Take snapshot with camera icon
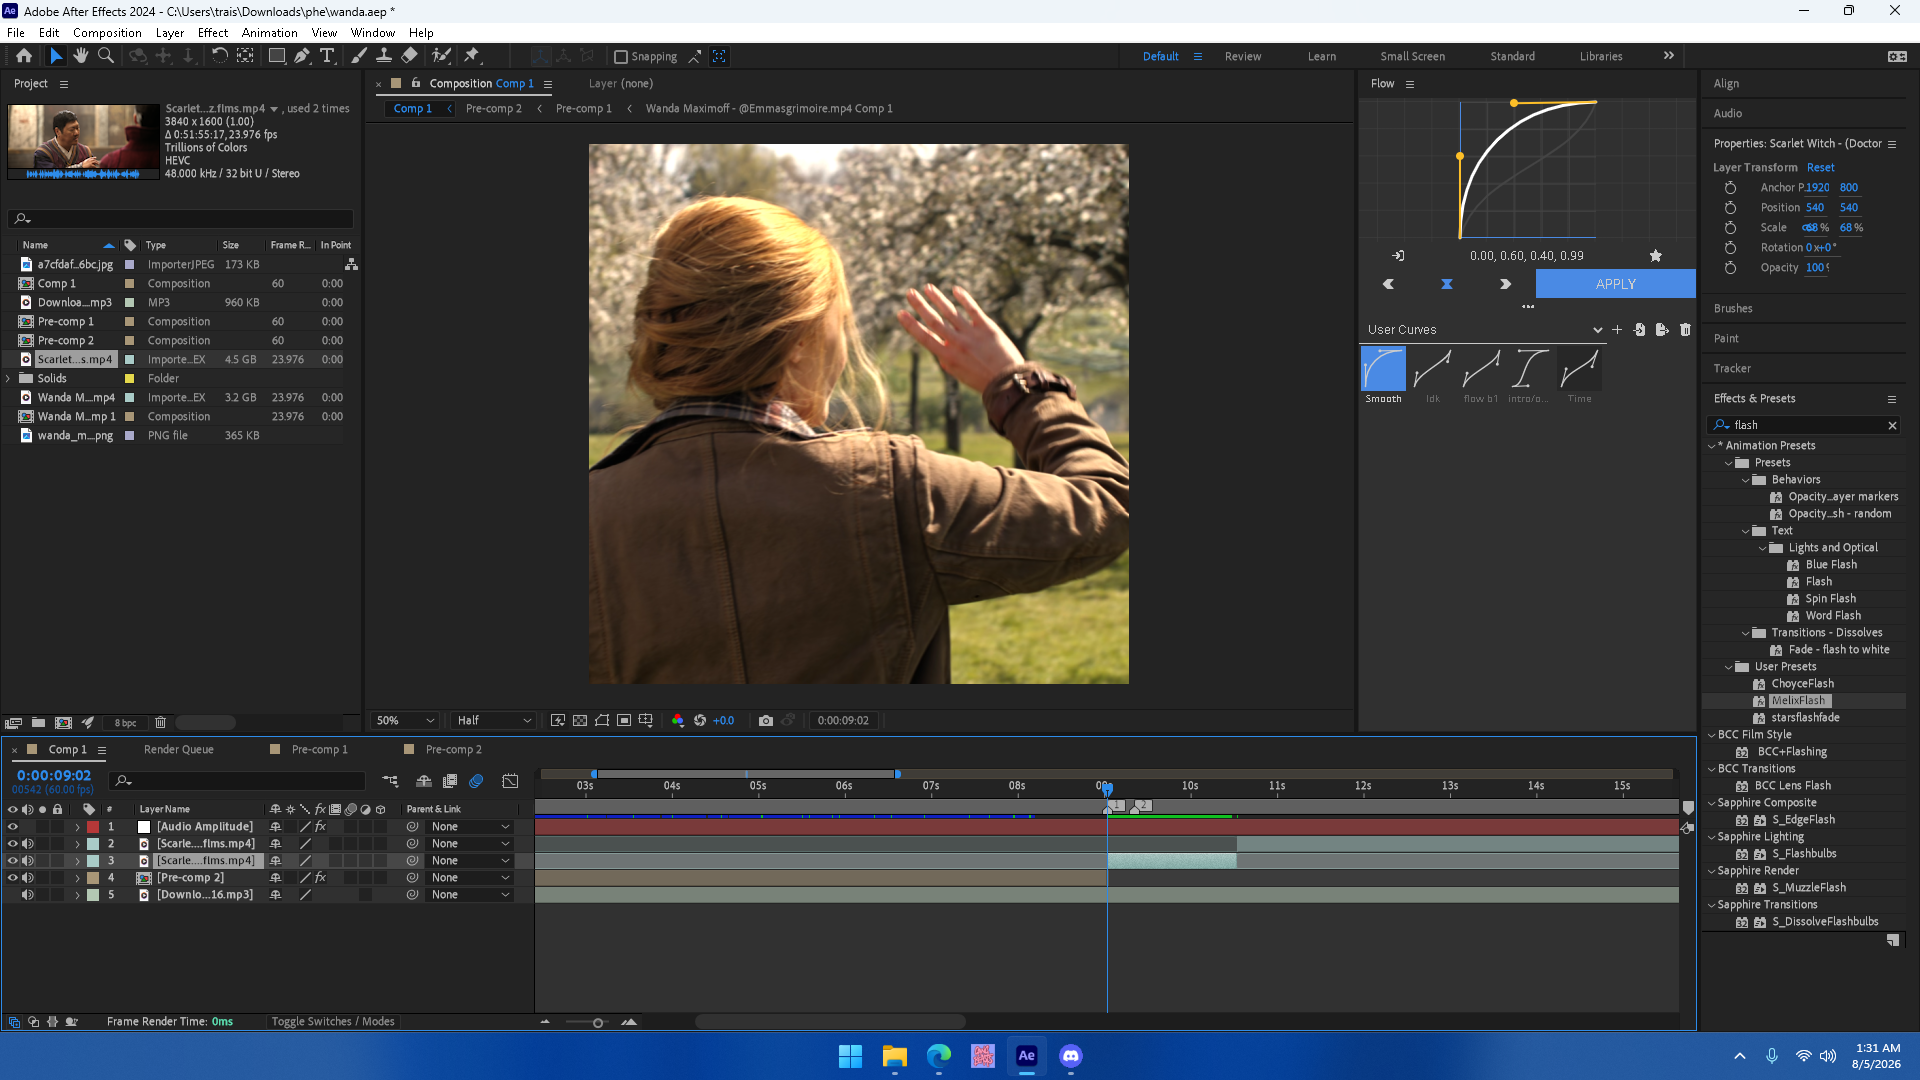Screen dimensions: 1920x1080 (x=766, y=720)
